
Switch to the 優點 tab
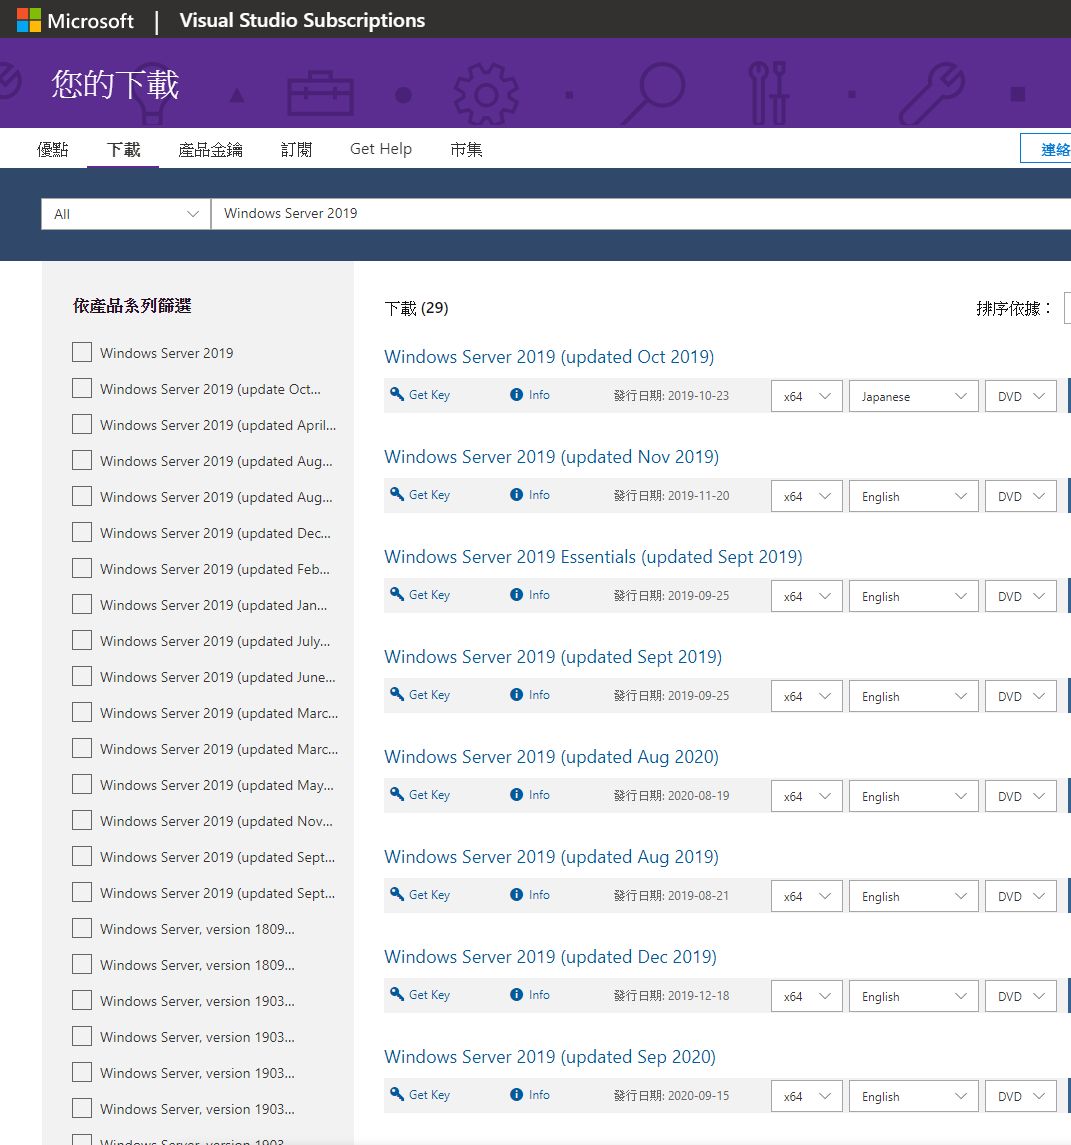[x=53, y=150]
